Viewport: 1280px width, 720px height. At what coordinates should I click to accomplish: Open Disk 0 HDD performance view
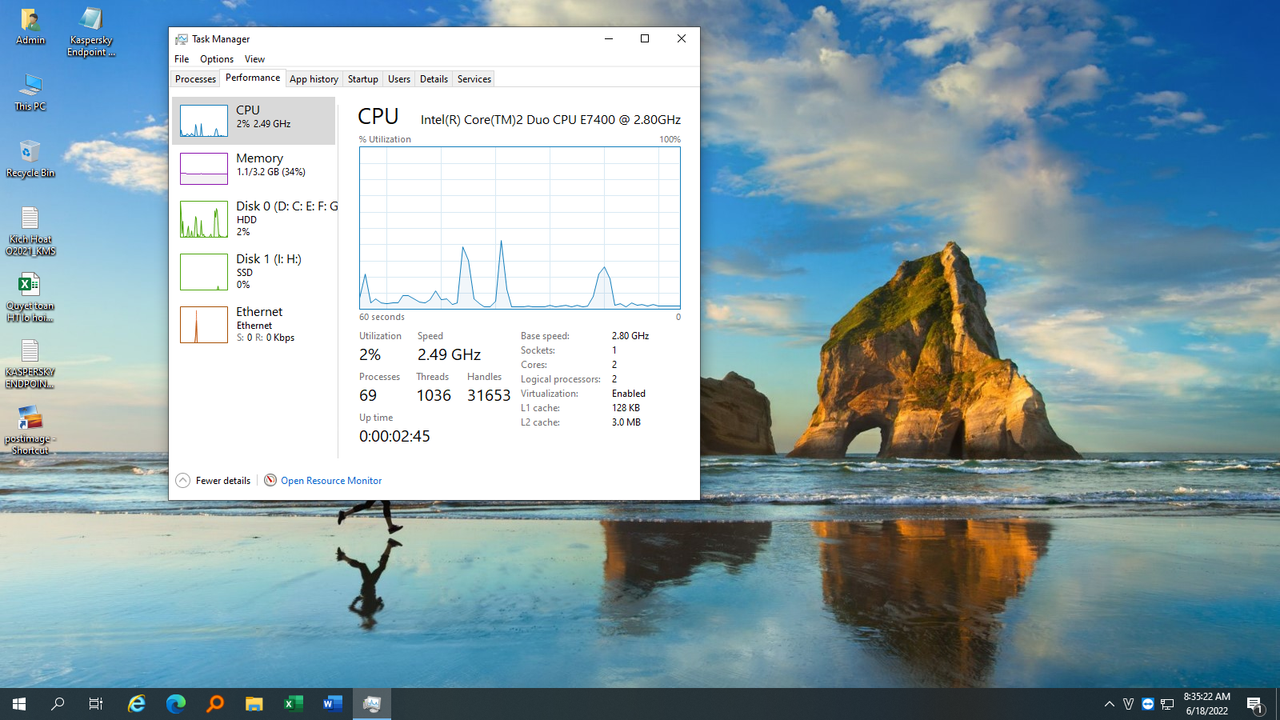254,219
